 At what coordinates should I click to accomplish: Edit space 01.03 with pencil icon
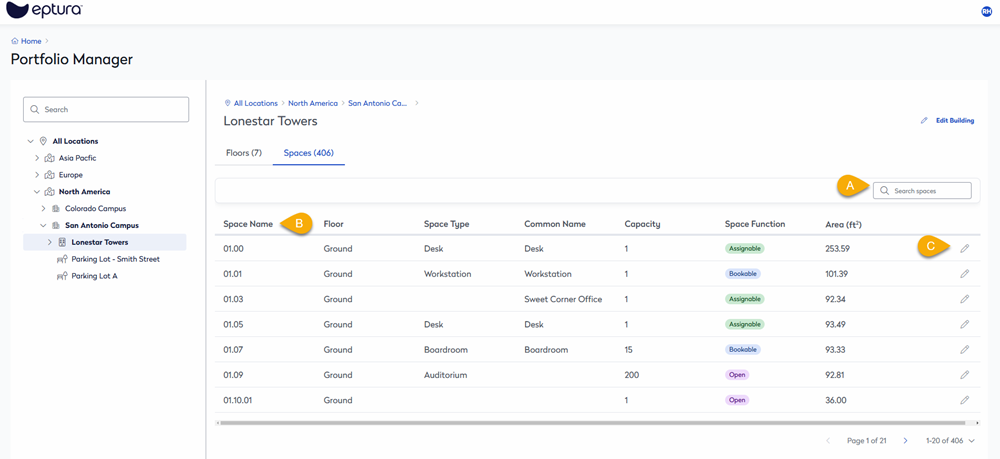pyautogui.click(x=964, y=299)
